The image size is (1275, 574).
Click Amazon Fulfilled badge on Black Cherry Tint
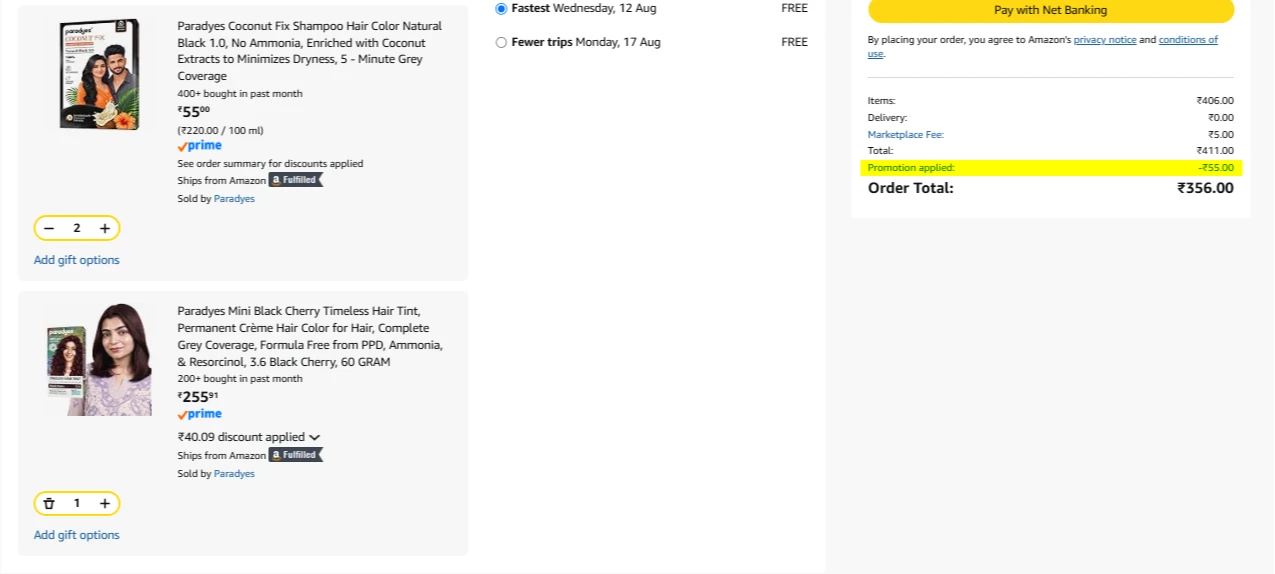(x=296, y=455)
